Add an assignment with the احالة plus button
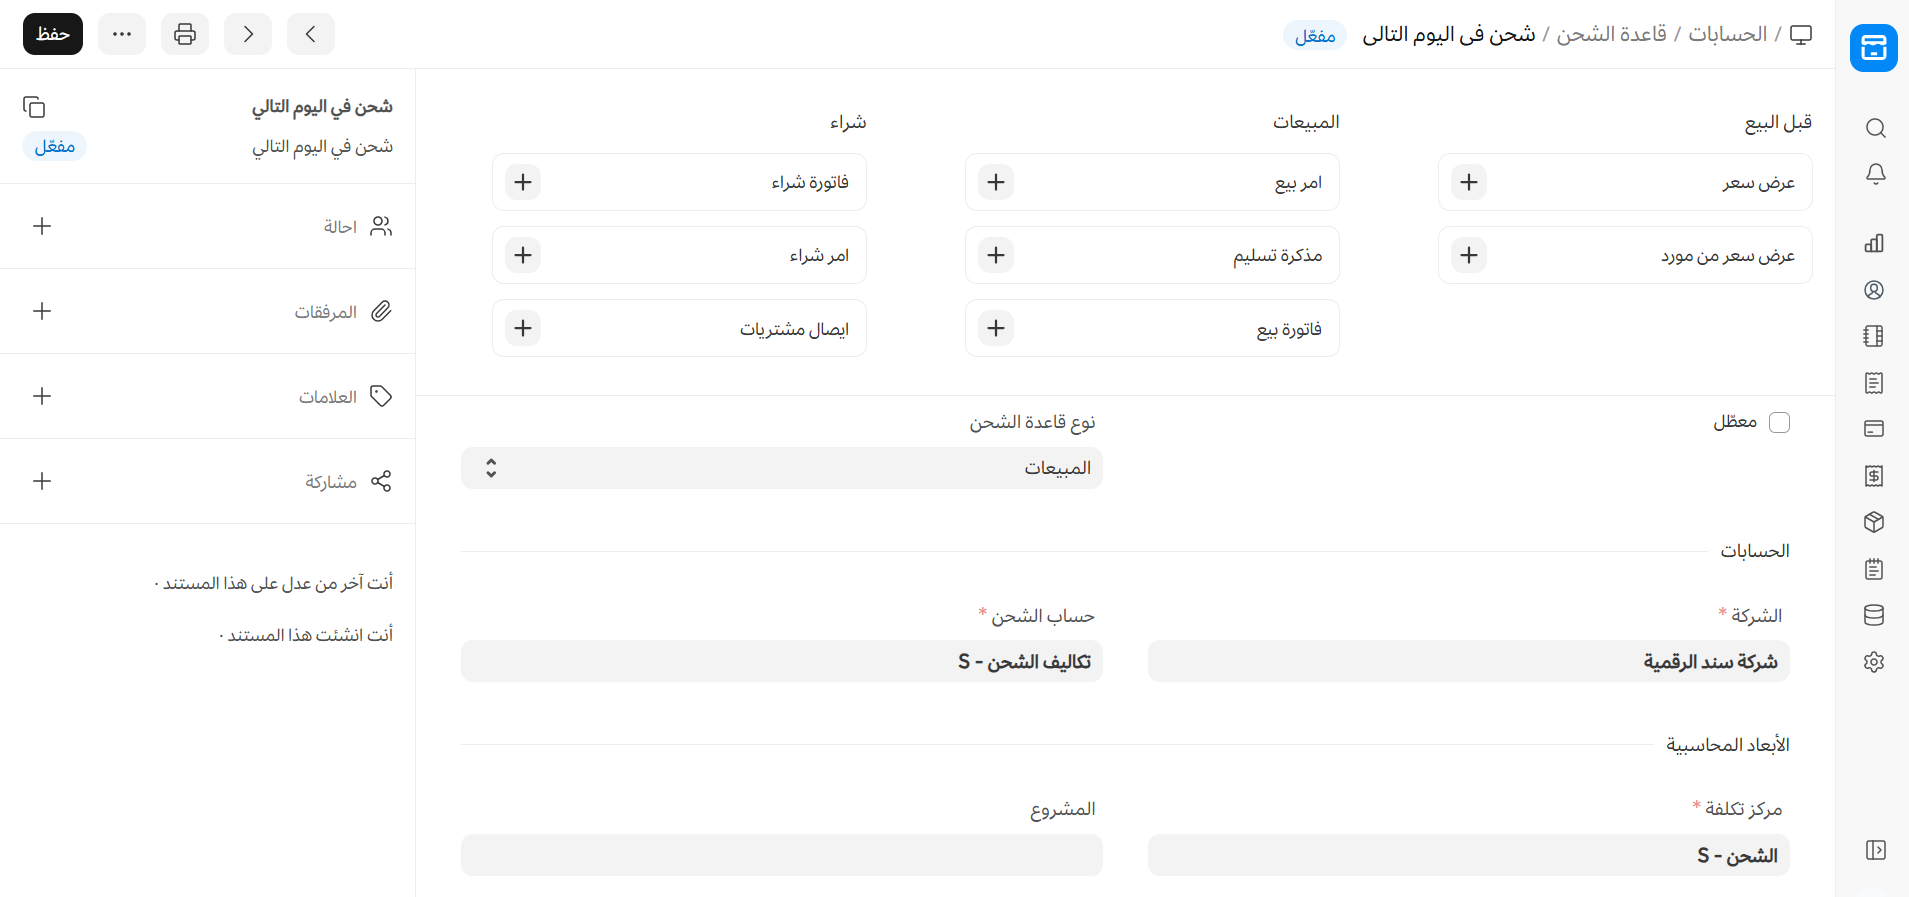This screenshot has height=897, width=1909. coord(42,226)
